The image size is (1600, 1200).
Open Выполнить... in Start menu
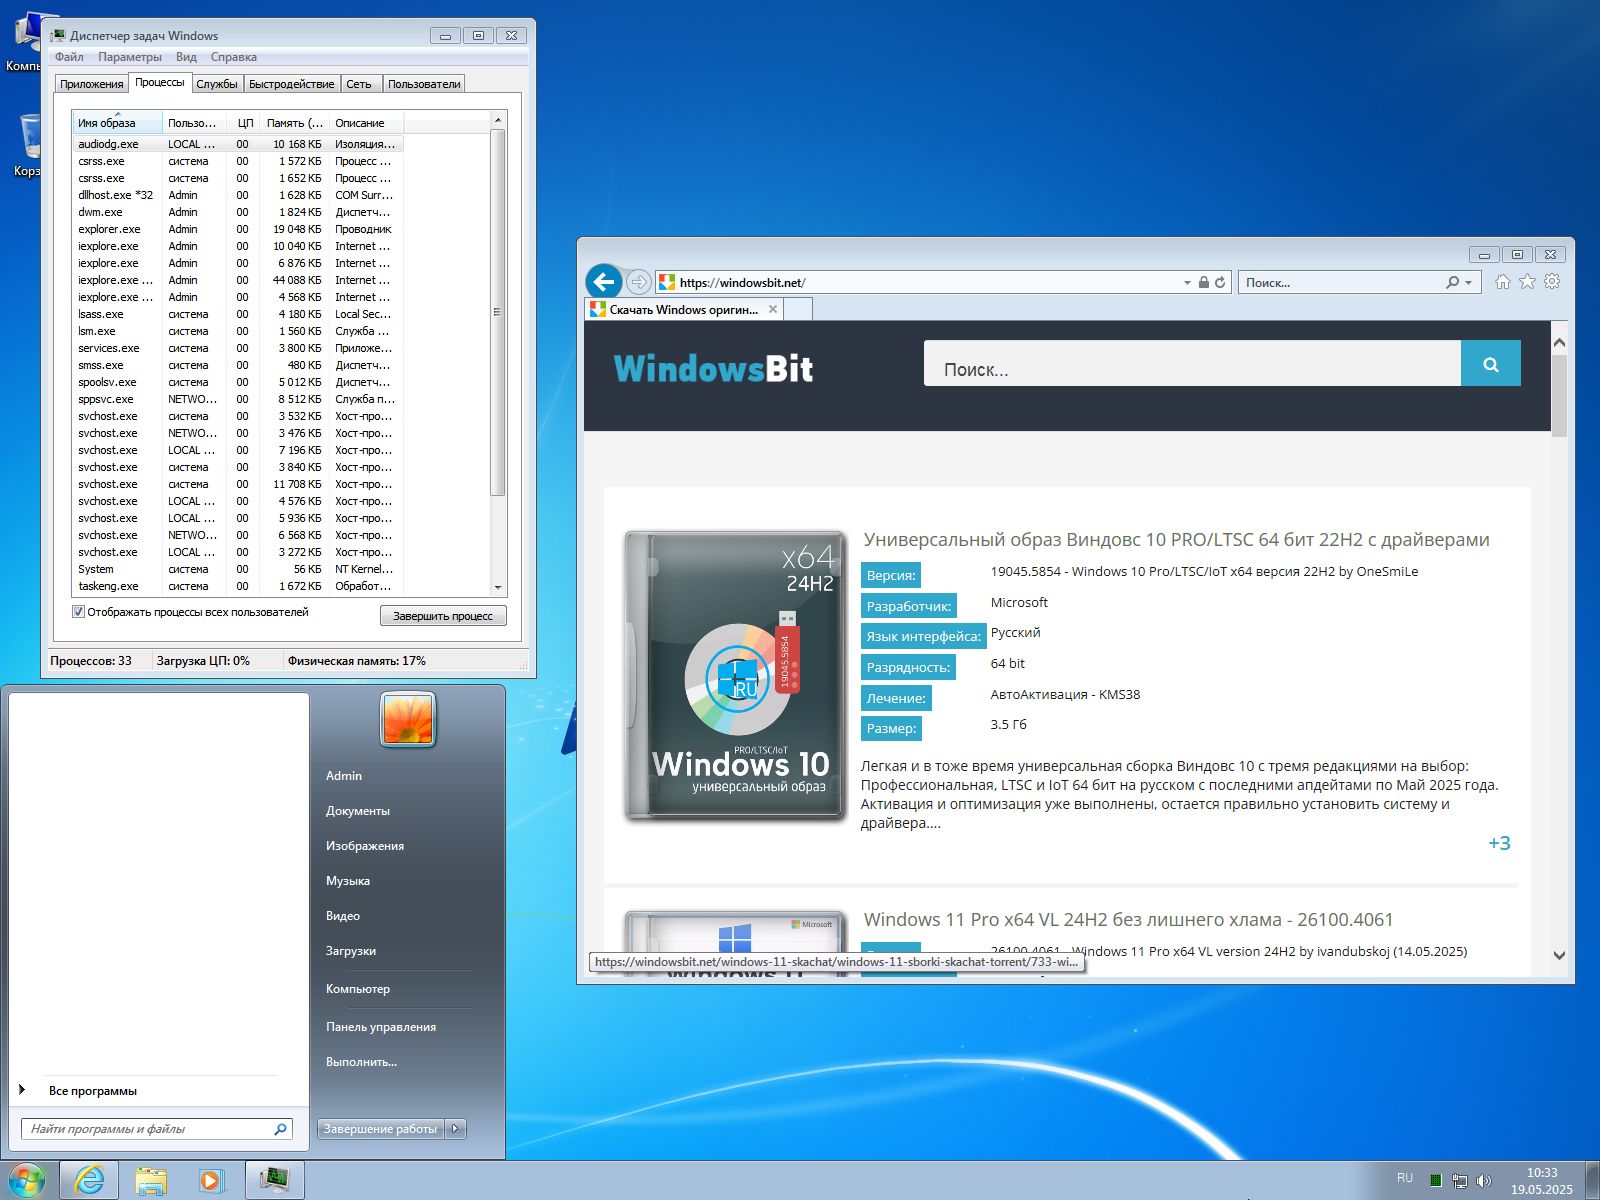361,1062
